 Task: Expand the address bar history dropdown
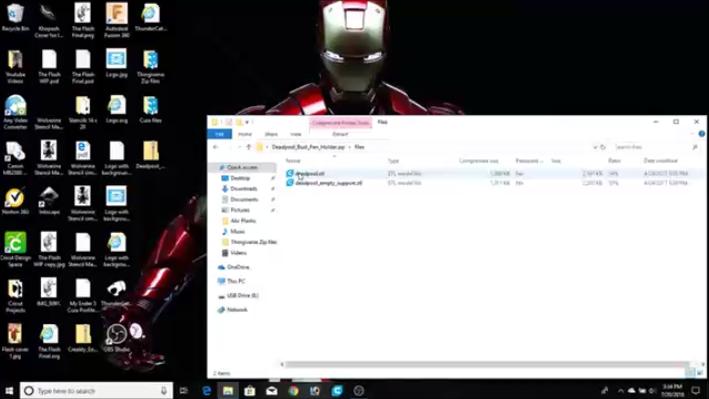(x=595, y=147)
